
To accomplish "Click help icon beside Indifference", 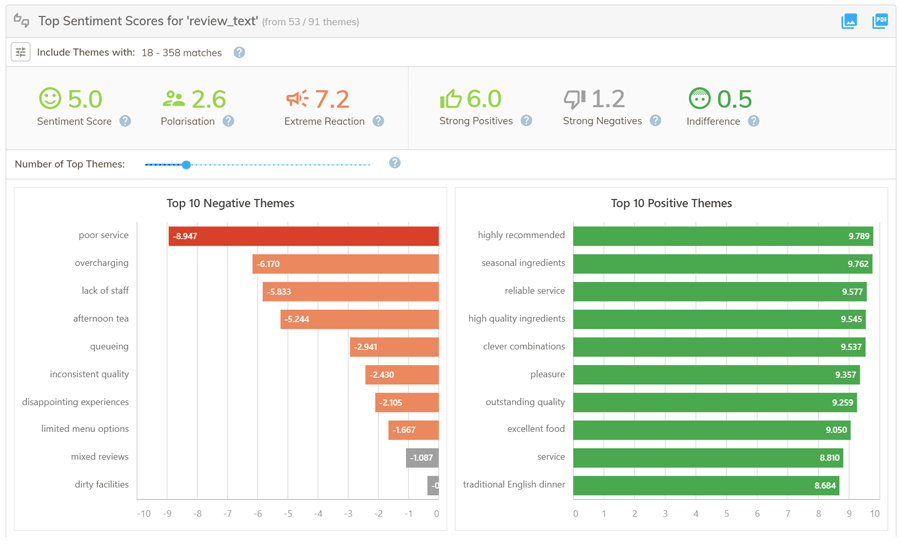I will pyautogui.click(x=754, y=121).
